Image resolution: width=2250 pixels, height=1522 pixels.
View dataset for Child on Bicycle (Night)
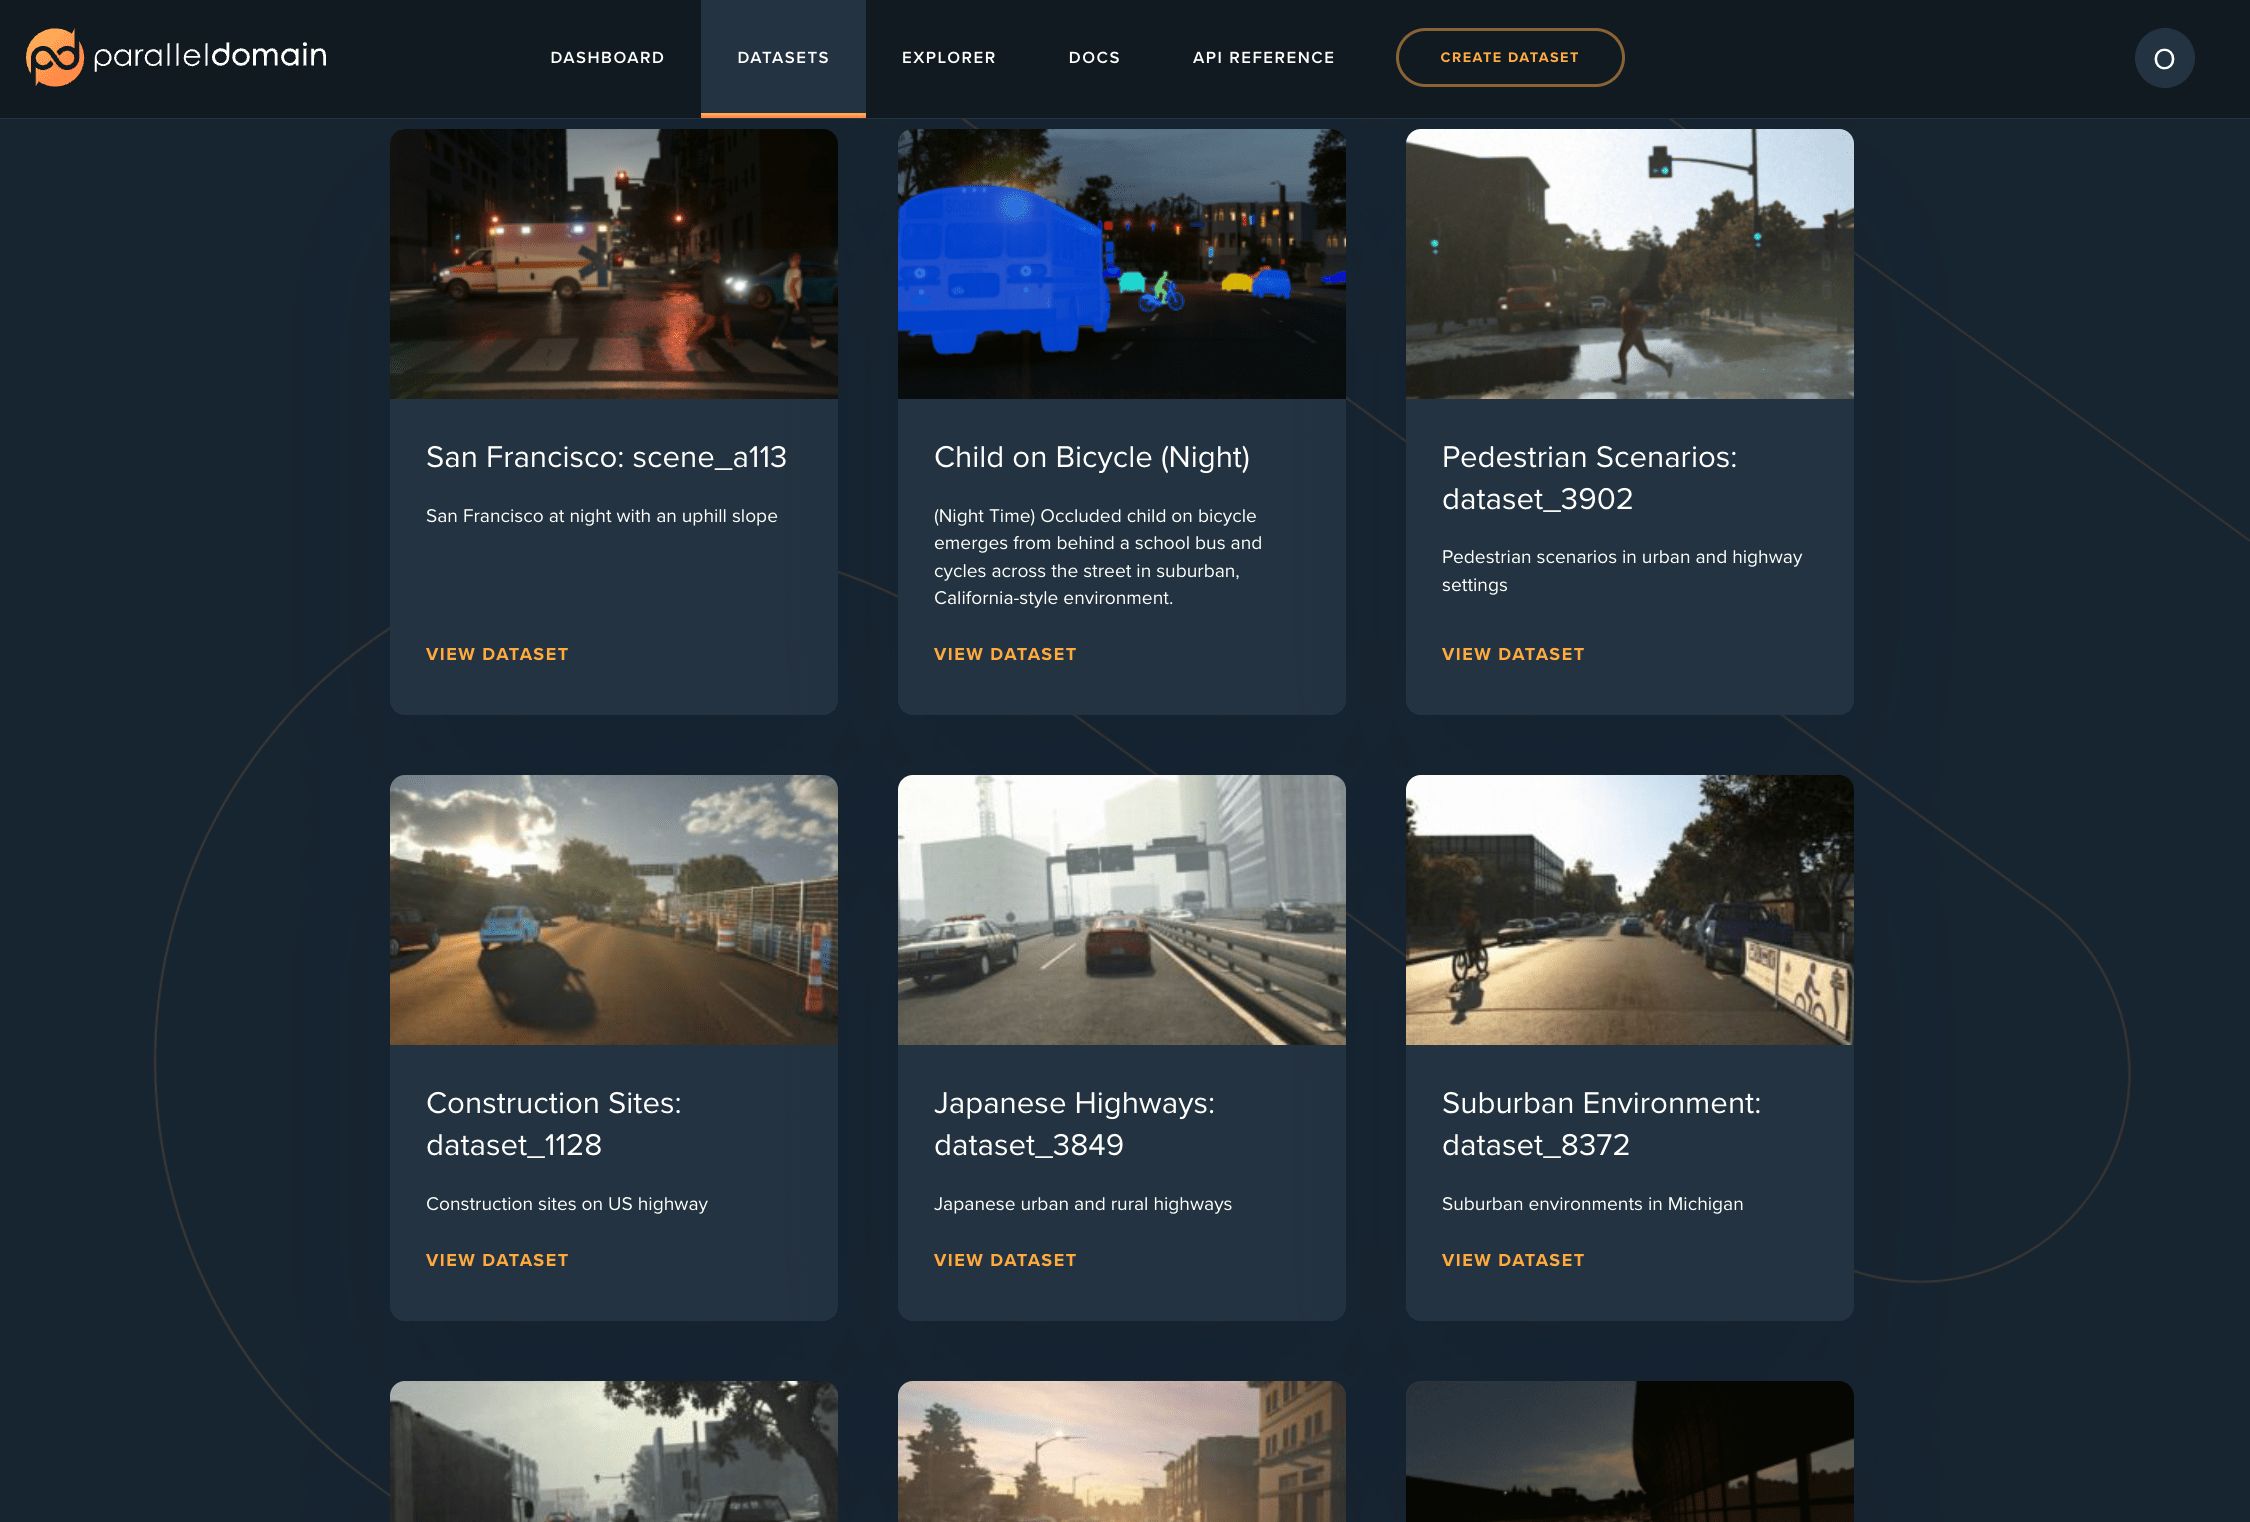(1005, 654)
